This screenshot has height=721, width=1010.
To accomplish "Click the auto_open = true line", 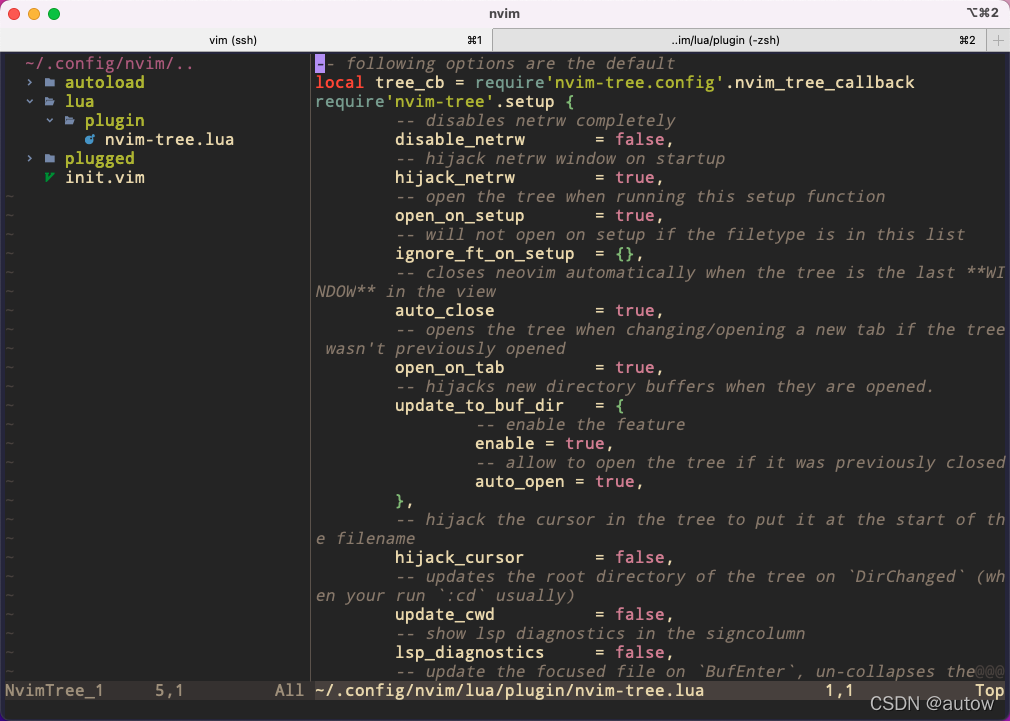I will pyautogui.click(x=559, y=481).
